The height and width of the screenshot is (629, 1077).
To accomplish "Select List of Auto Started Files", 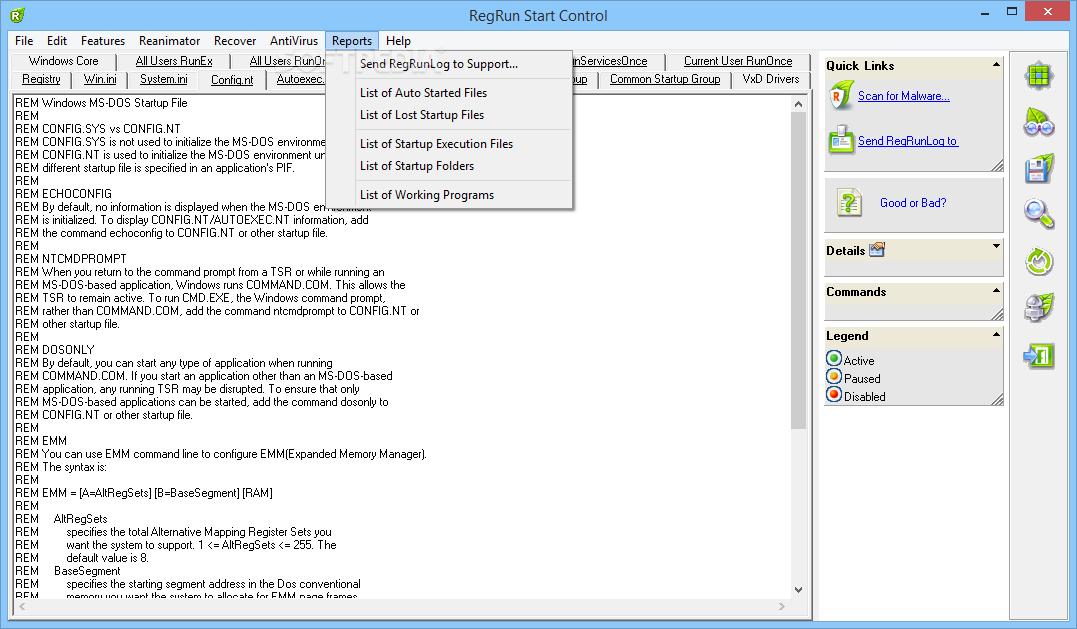I will (449, 93).
